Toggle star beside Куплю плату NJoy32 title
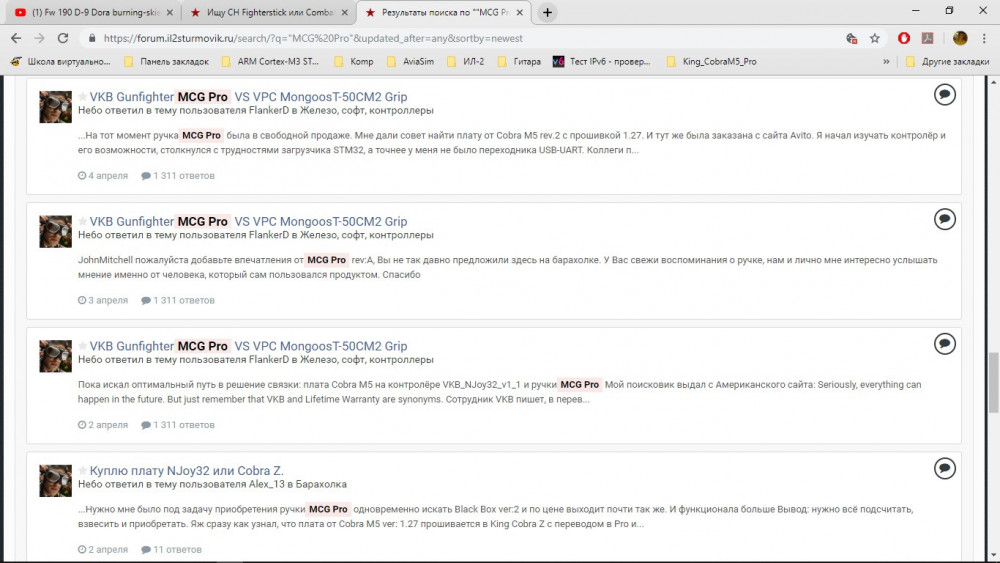The width and height of the screenshot is (1000, 563). click(82, 471)
